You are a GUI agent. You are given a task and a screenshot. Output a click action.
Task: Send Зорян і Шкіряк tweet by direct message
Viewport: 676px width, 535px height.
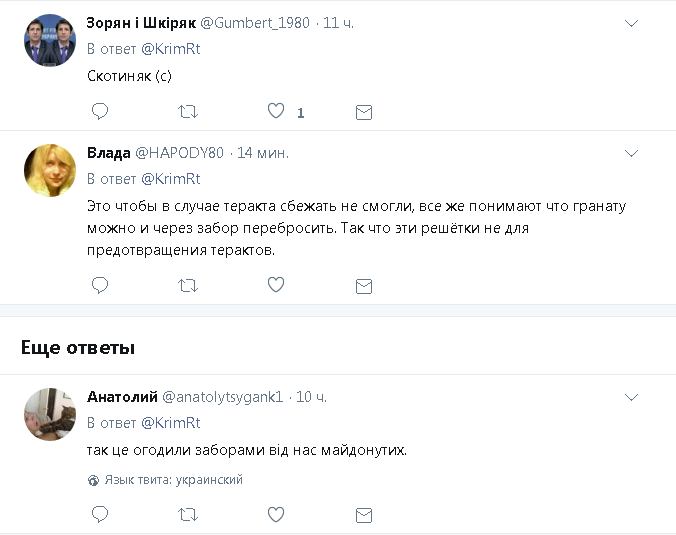(364, 112)
